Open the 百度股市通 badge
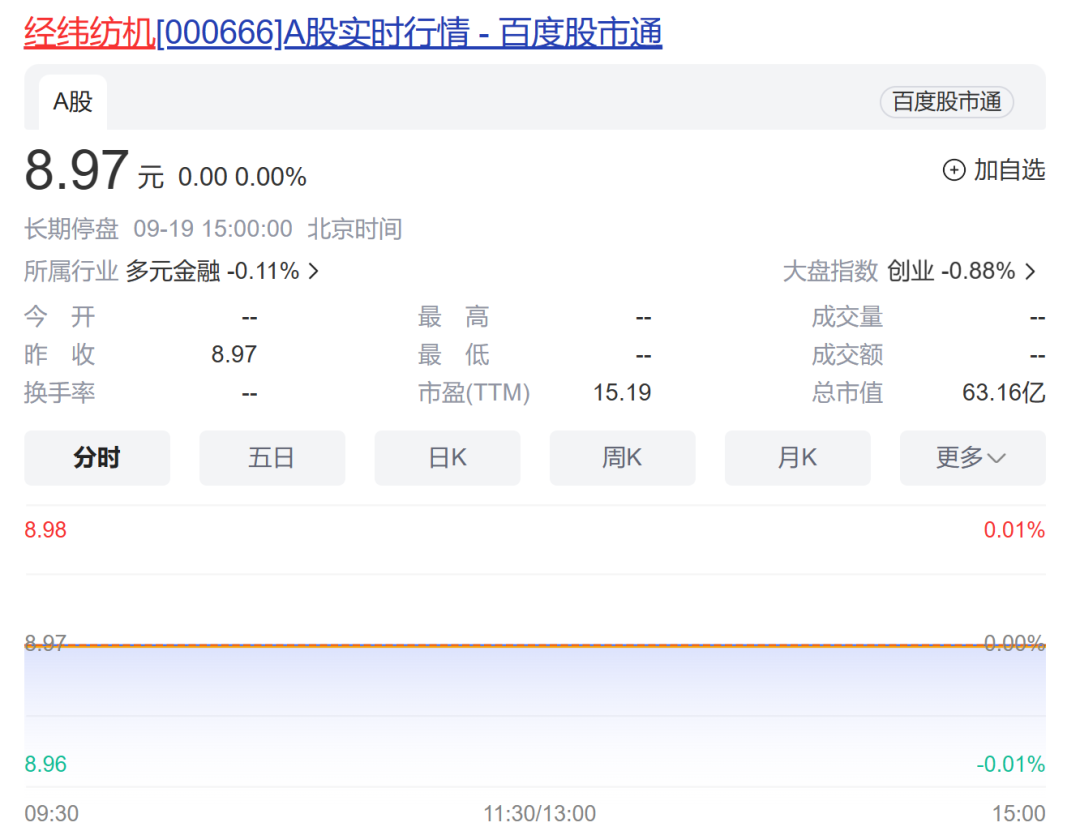This screenshot has width=1080, height=831. 946,102
